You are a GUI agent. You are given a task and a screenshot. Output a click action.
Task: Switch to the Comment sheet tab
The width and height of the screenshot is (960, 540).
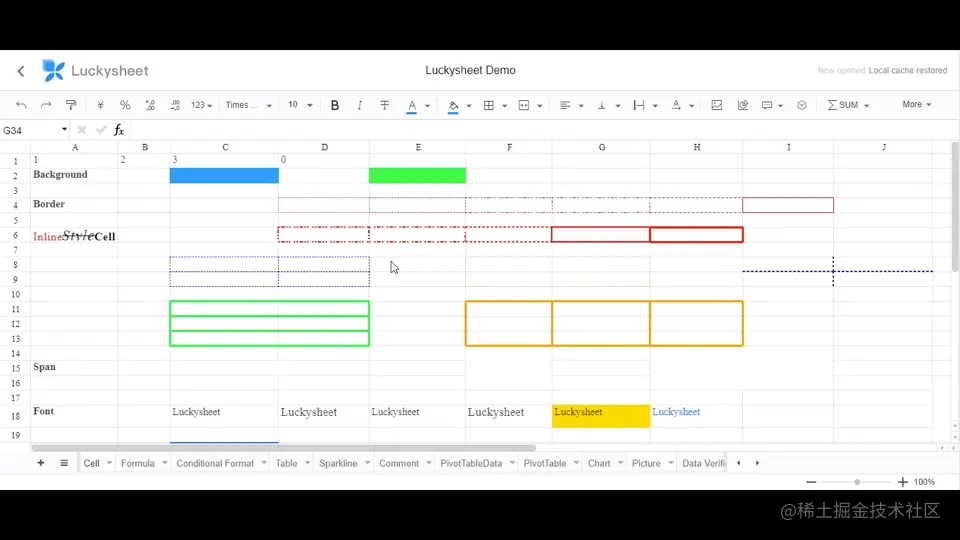[399, 463]
